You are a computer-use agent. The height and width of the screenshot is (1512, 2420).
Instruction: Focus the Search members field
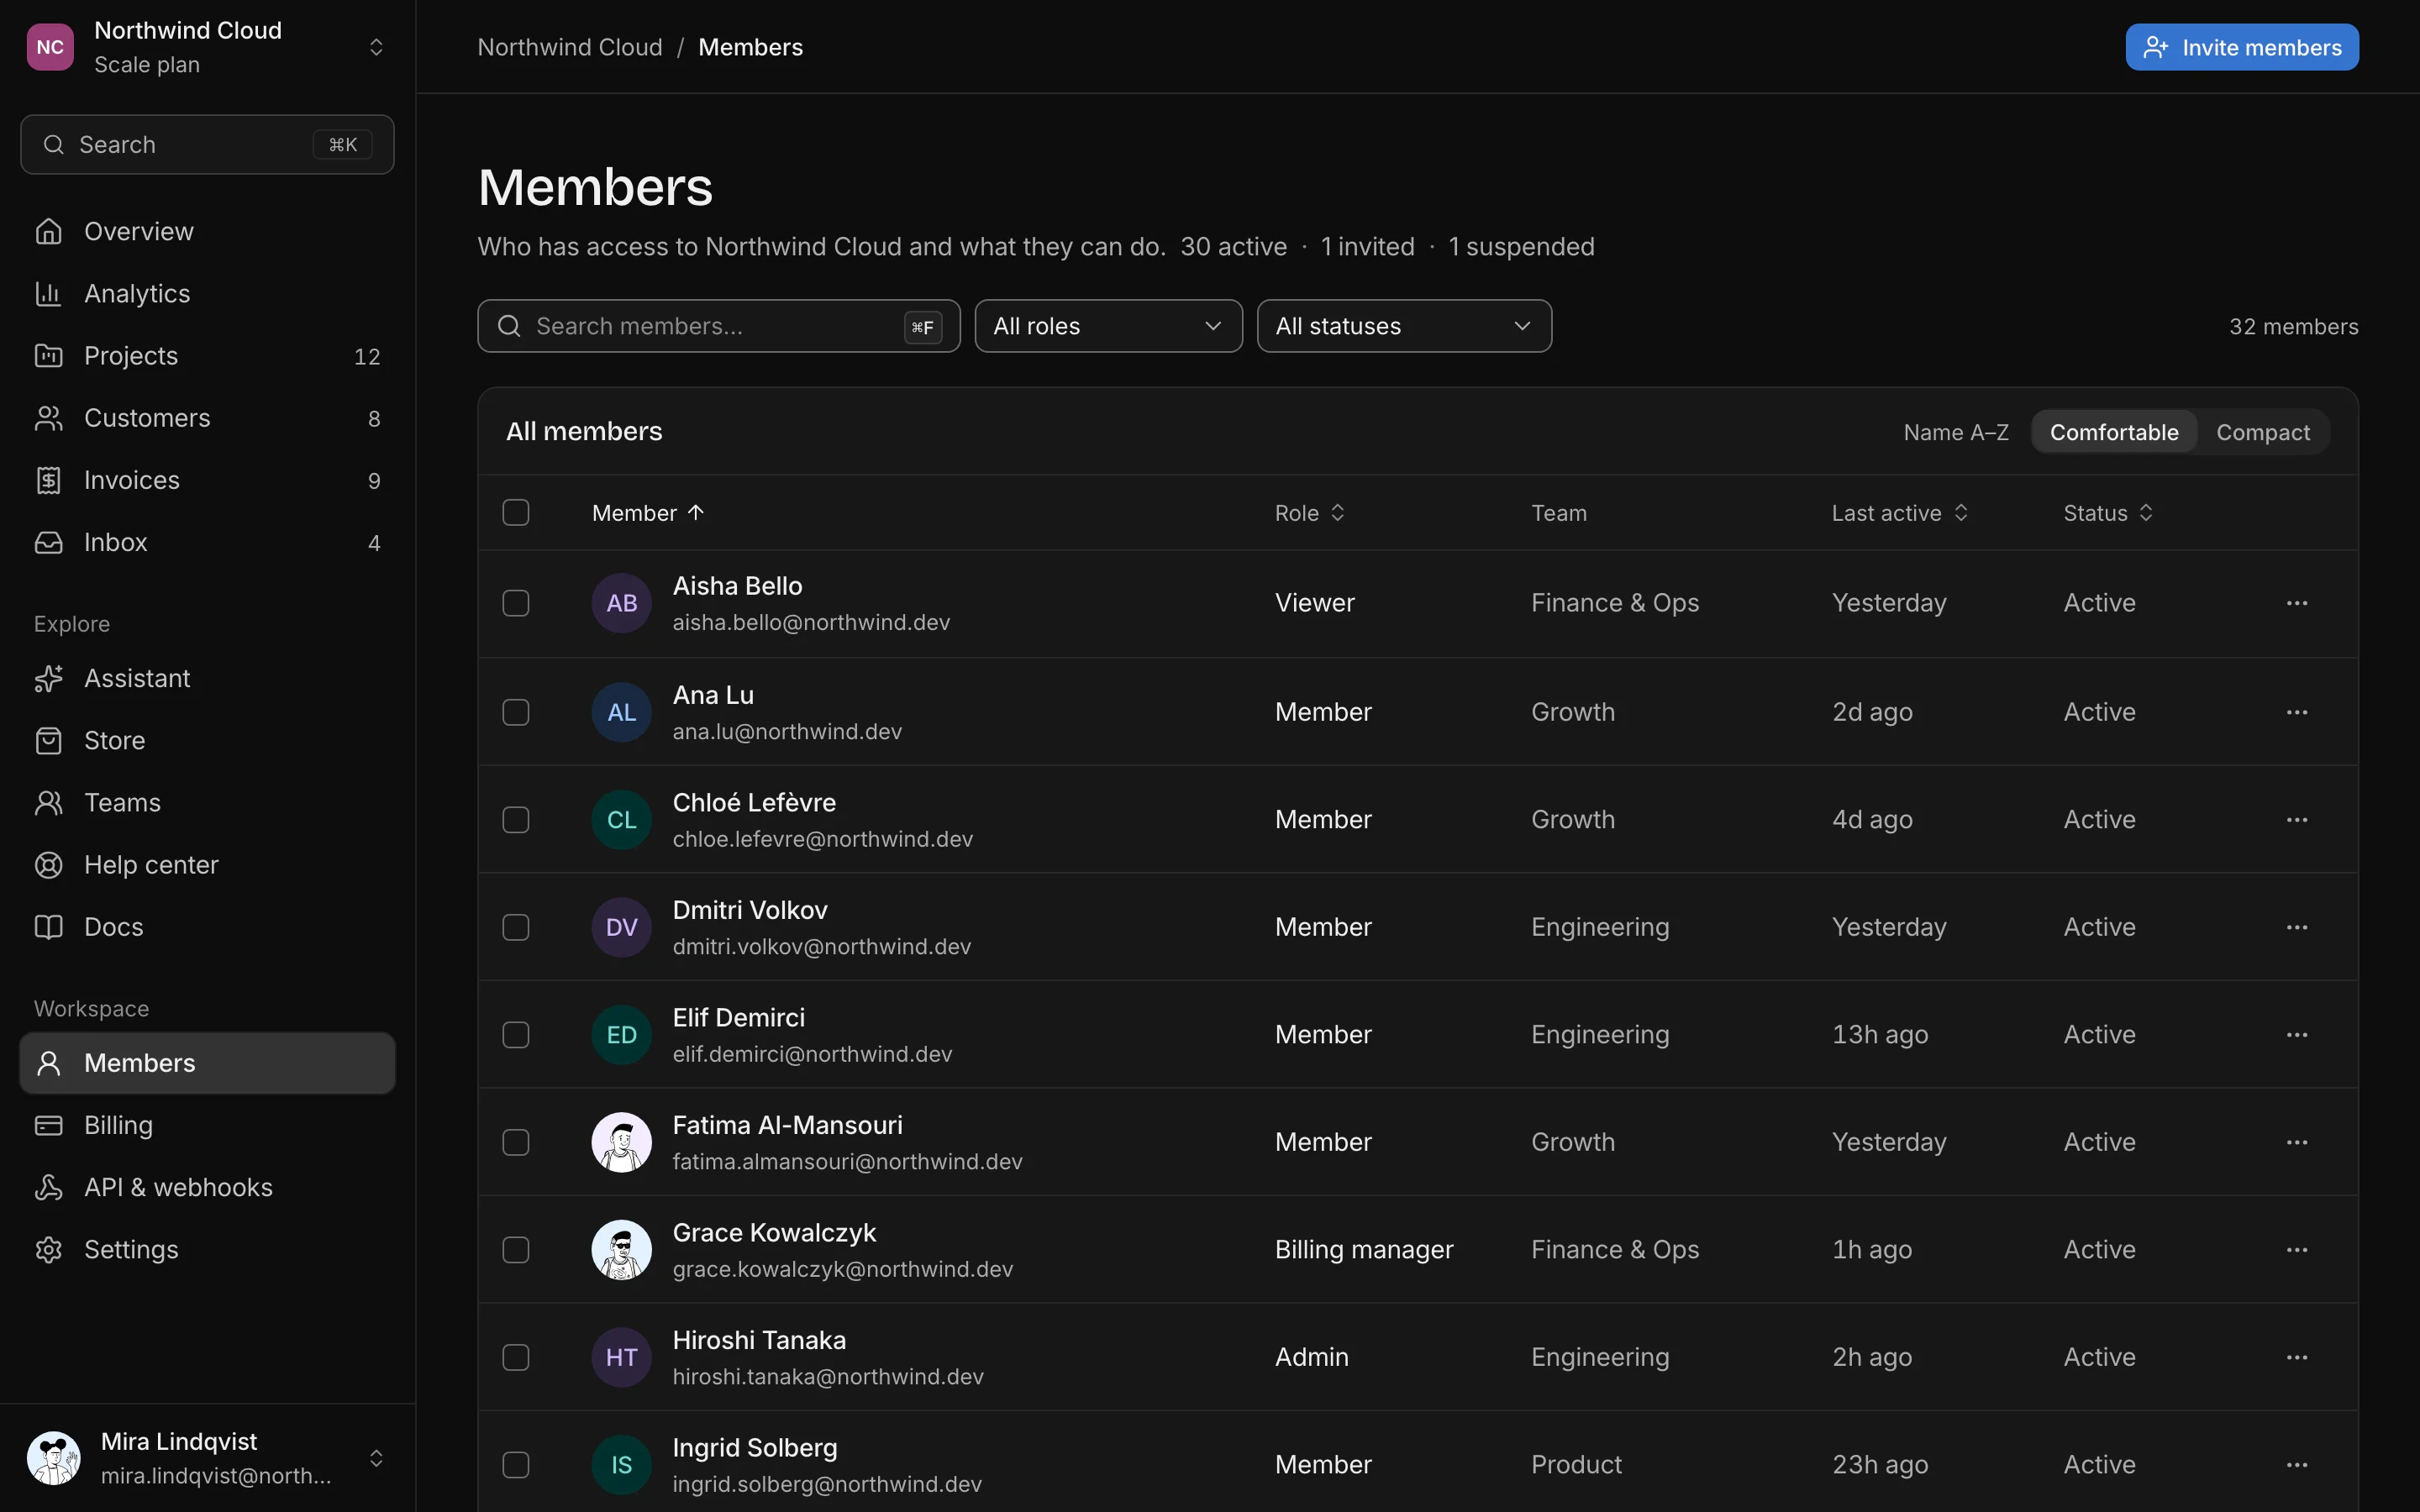click(719, 326)
